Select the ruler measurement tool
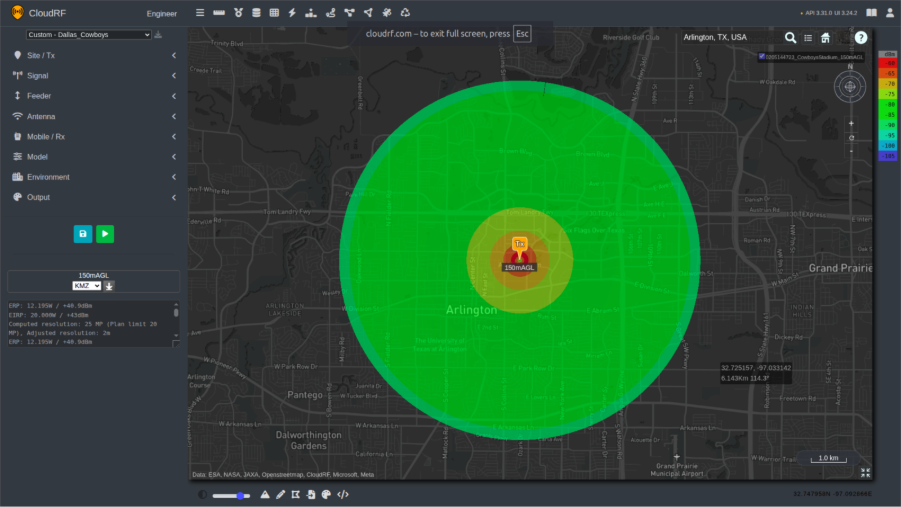The height and width of the screenshot is (507, 901). click(219, 13)
